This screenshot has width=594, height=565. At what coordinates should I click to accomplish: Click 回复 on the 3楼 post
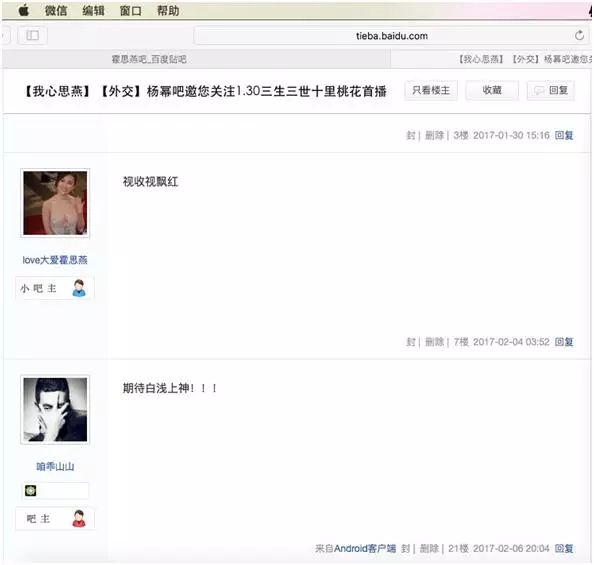[x=564, y=135]
